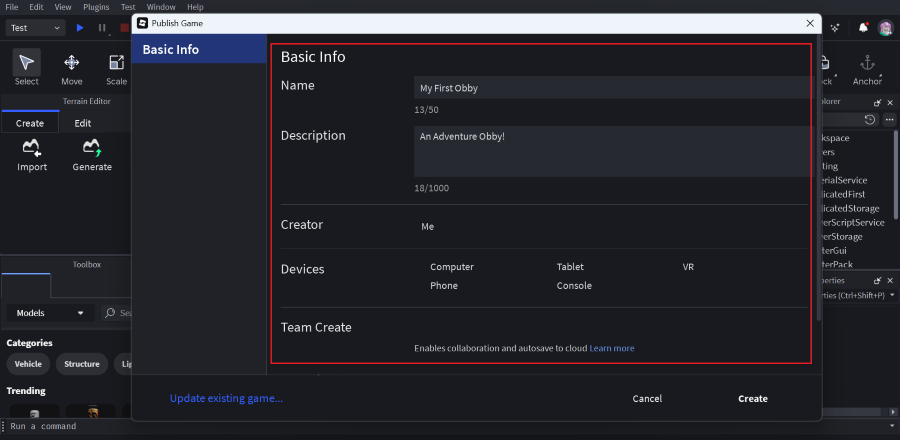Open the Explorer more options menu
Viewport: 900px width, 440px height.
[889, 120]
